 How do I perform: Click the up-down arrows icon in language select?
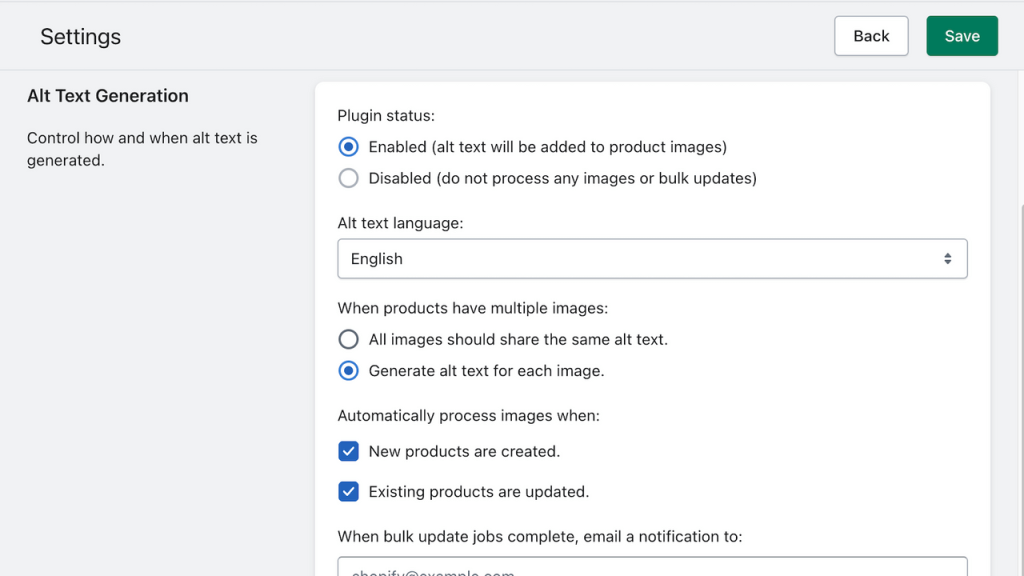(947, 259)
